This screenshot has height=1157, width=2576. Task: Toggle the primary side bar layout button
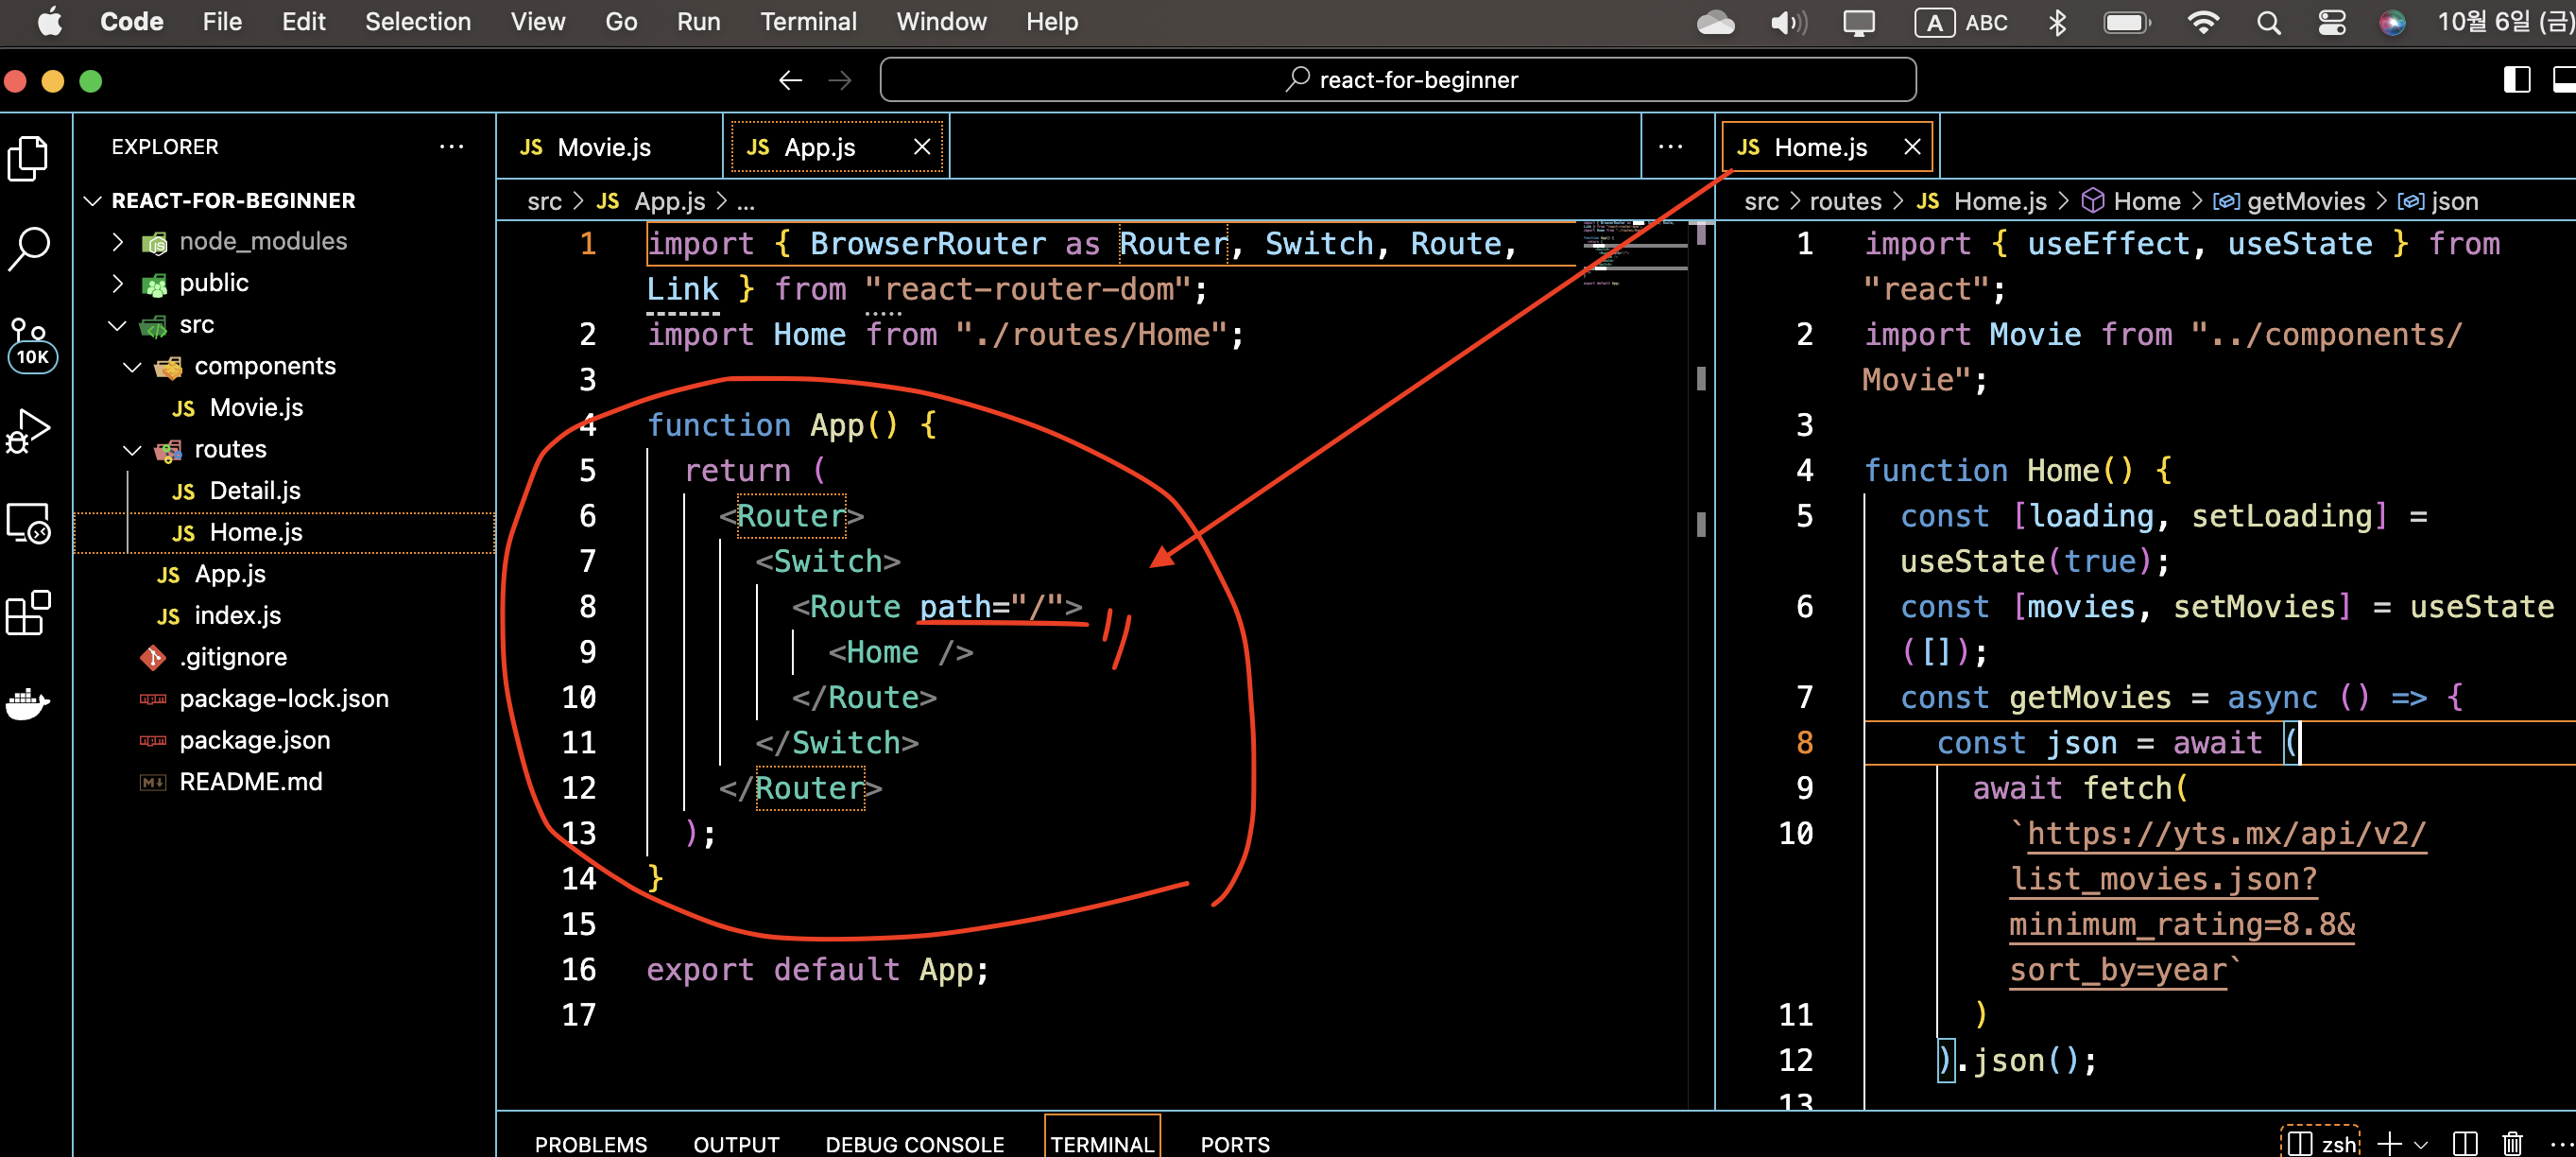pos(2516,80)
